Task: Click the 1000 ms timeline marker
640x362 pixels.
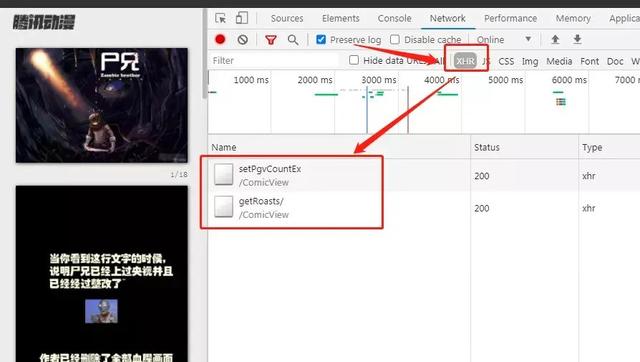Action: (251, 80)
